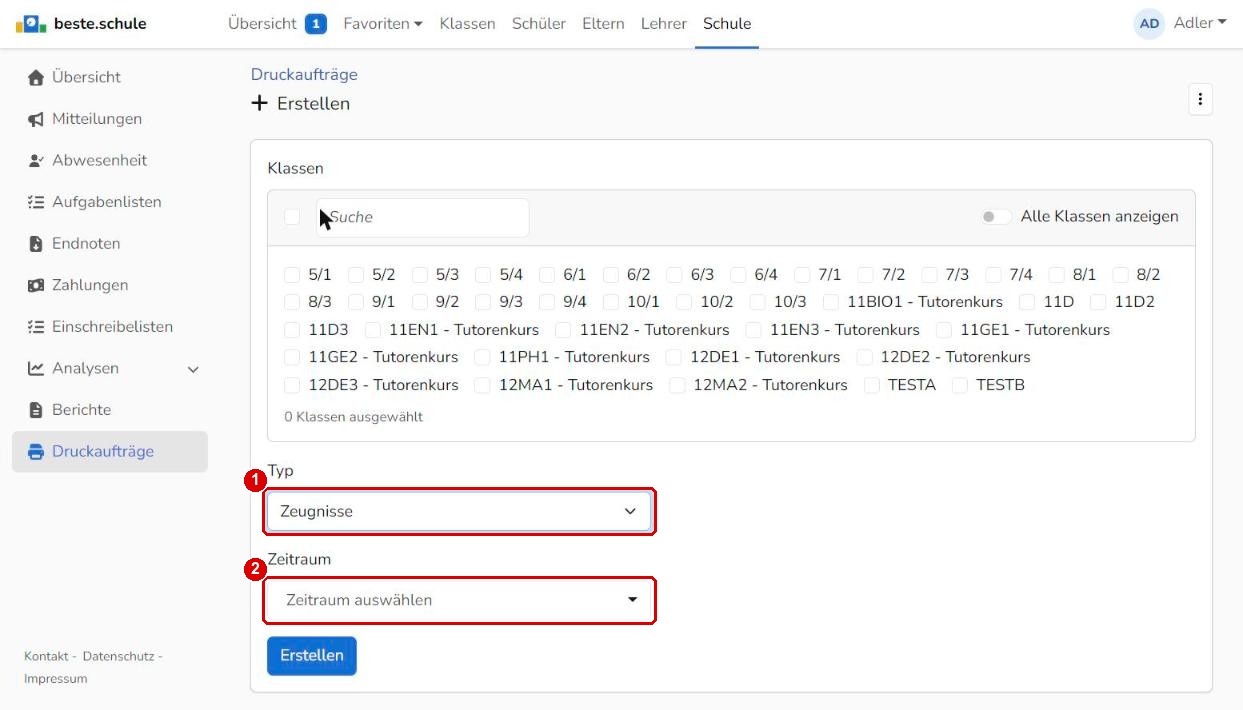Click the beste.schule logo icon

click(31, 24)
